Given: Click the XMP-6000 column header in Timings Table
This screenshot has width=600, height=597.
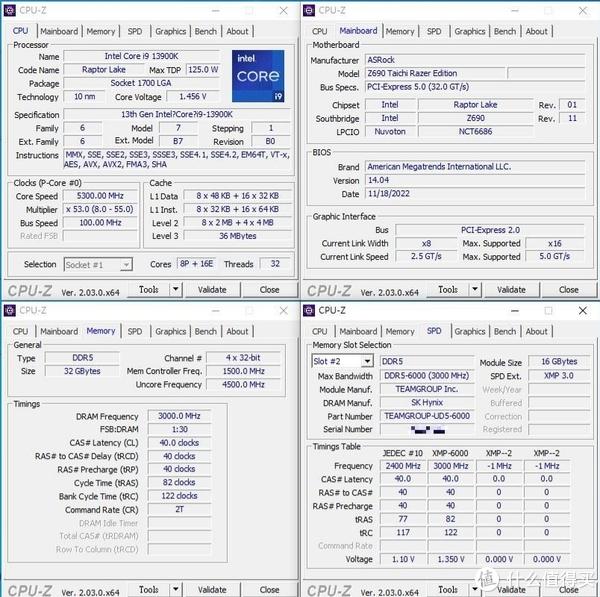Looking at the screenshot, I should (x=450, y=453).
